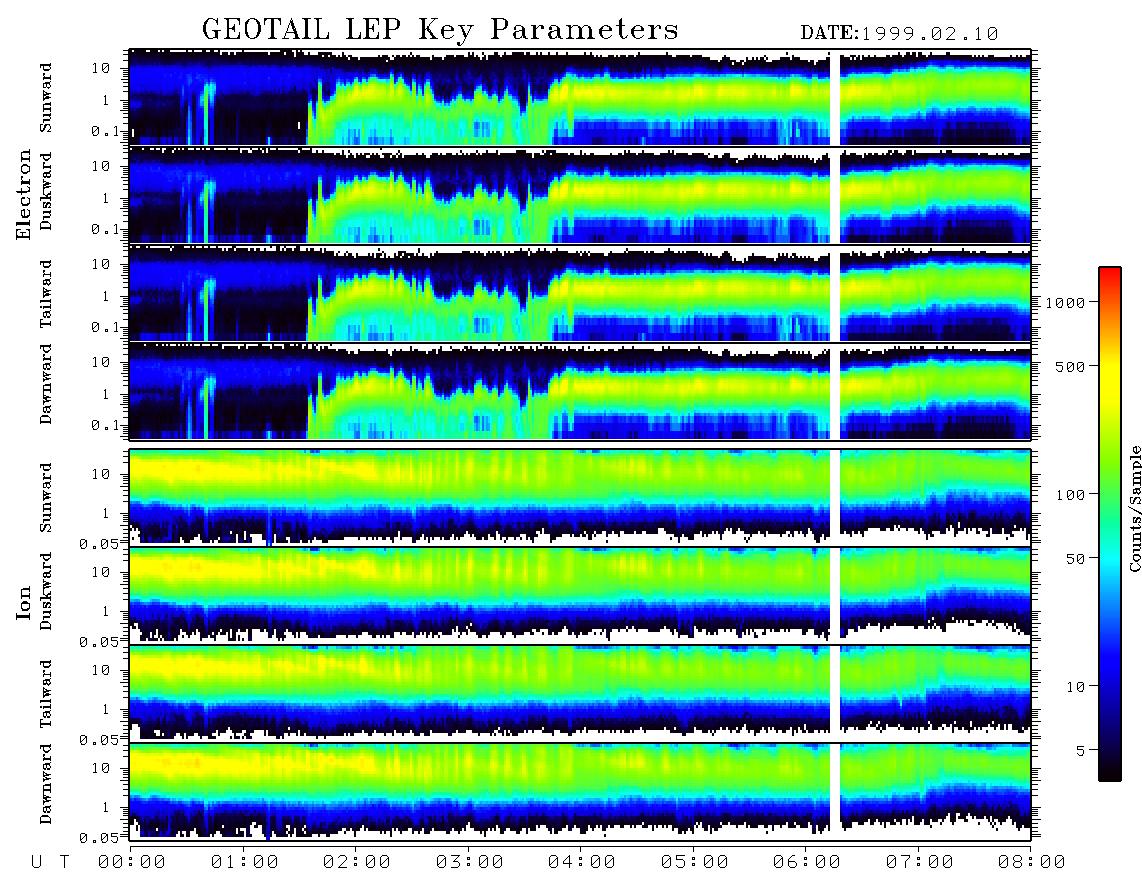Viewport: 1142px width, 880px height.
Task: Click the 05:00 time axis label
Action: coord(694,863)
